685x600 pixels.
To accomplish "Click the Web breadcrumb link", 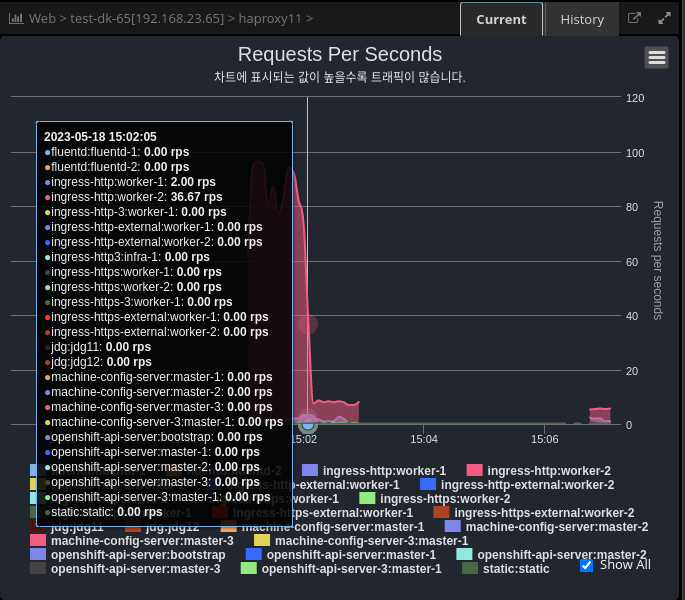I will pos(42,19).
